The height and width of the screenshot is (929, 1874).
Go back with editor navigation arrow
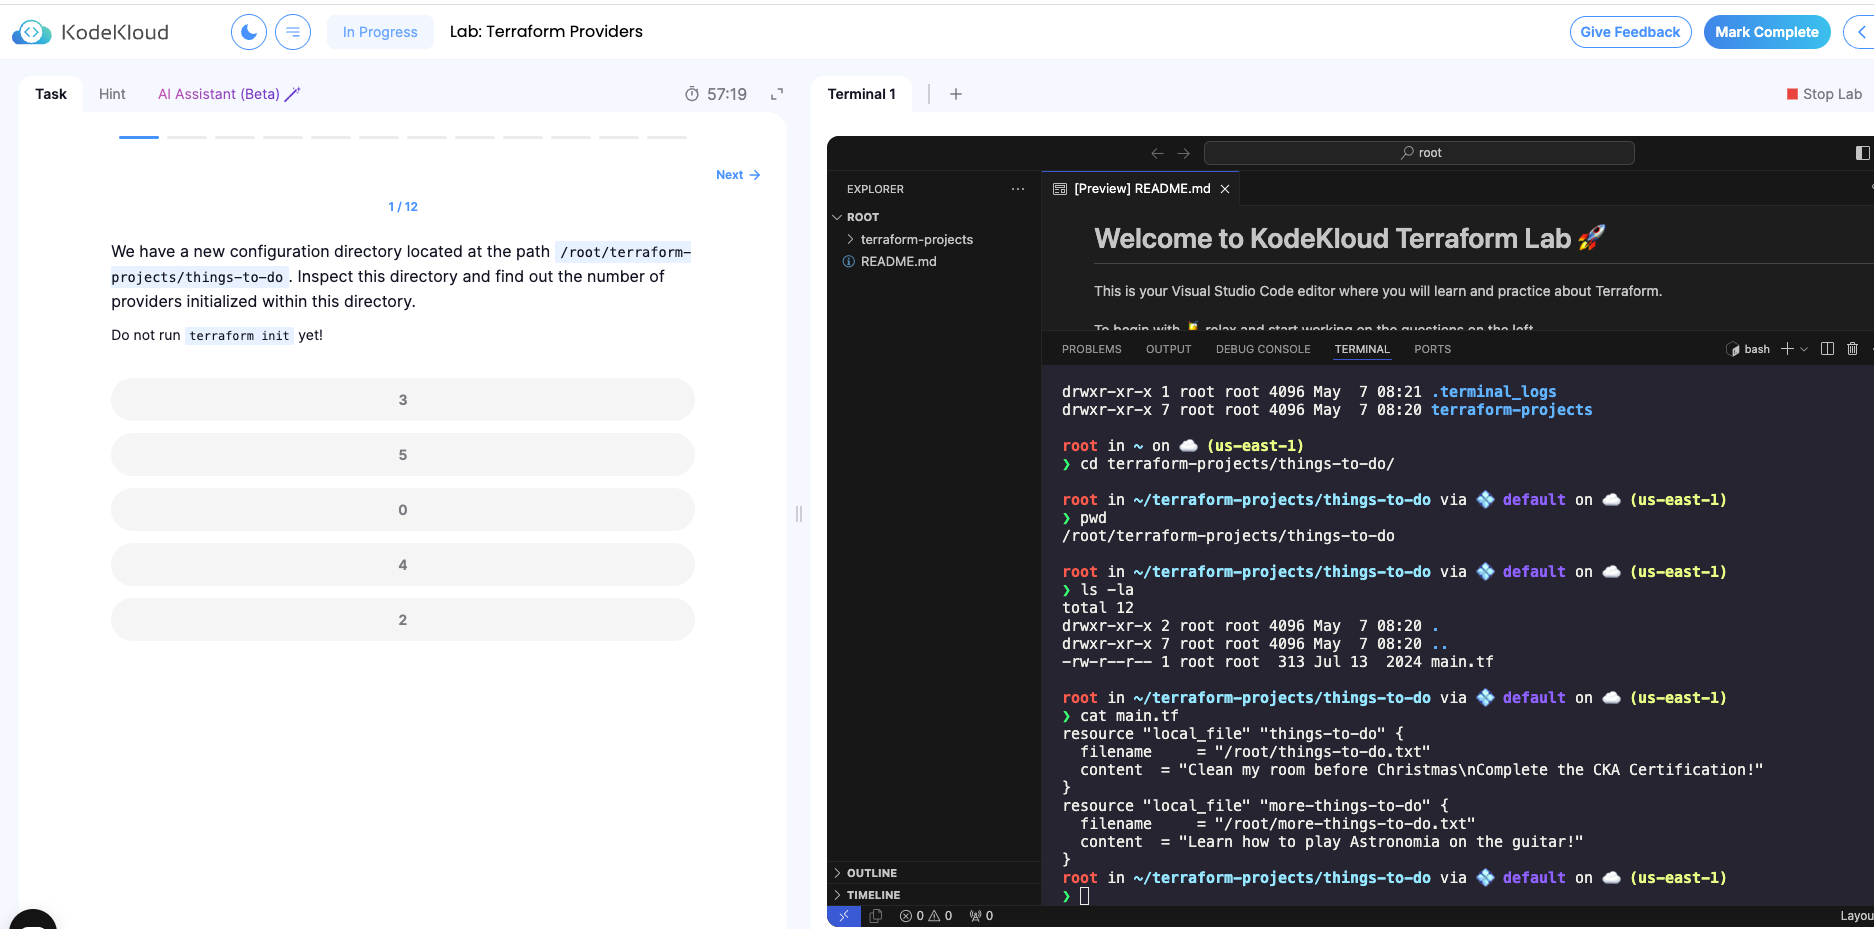[x=1157, y=153]
